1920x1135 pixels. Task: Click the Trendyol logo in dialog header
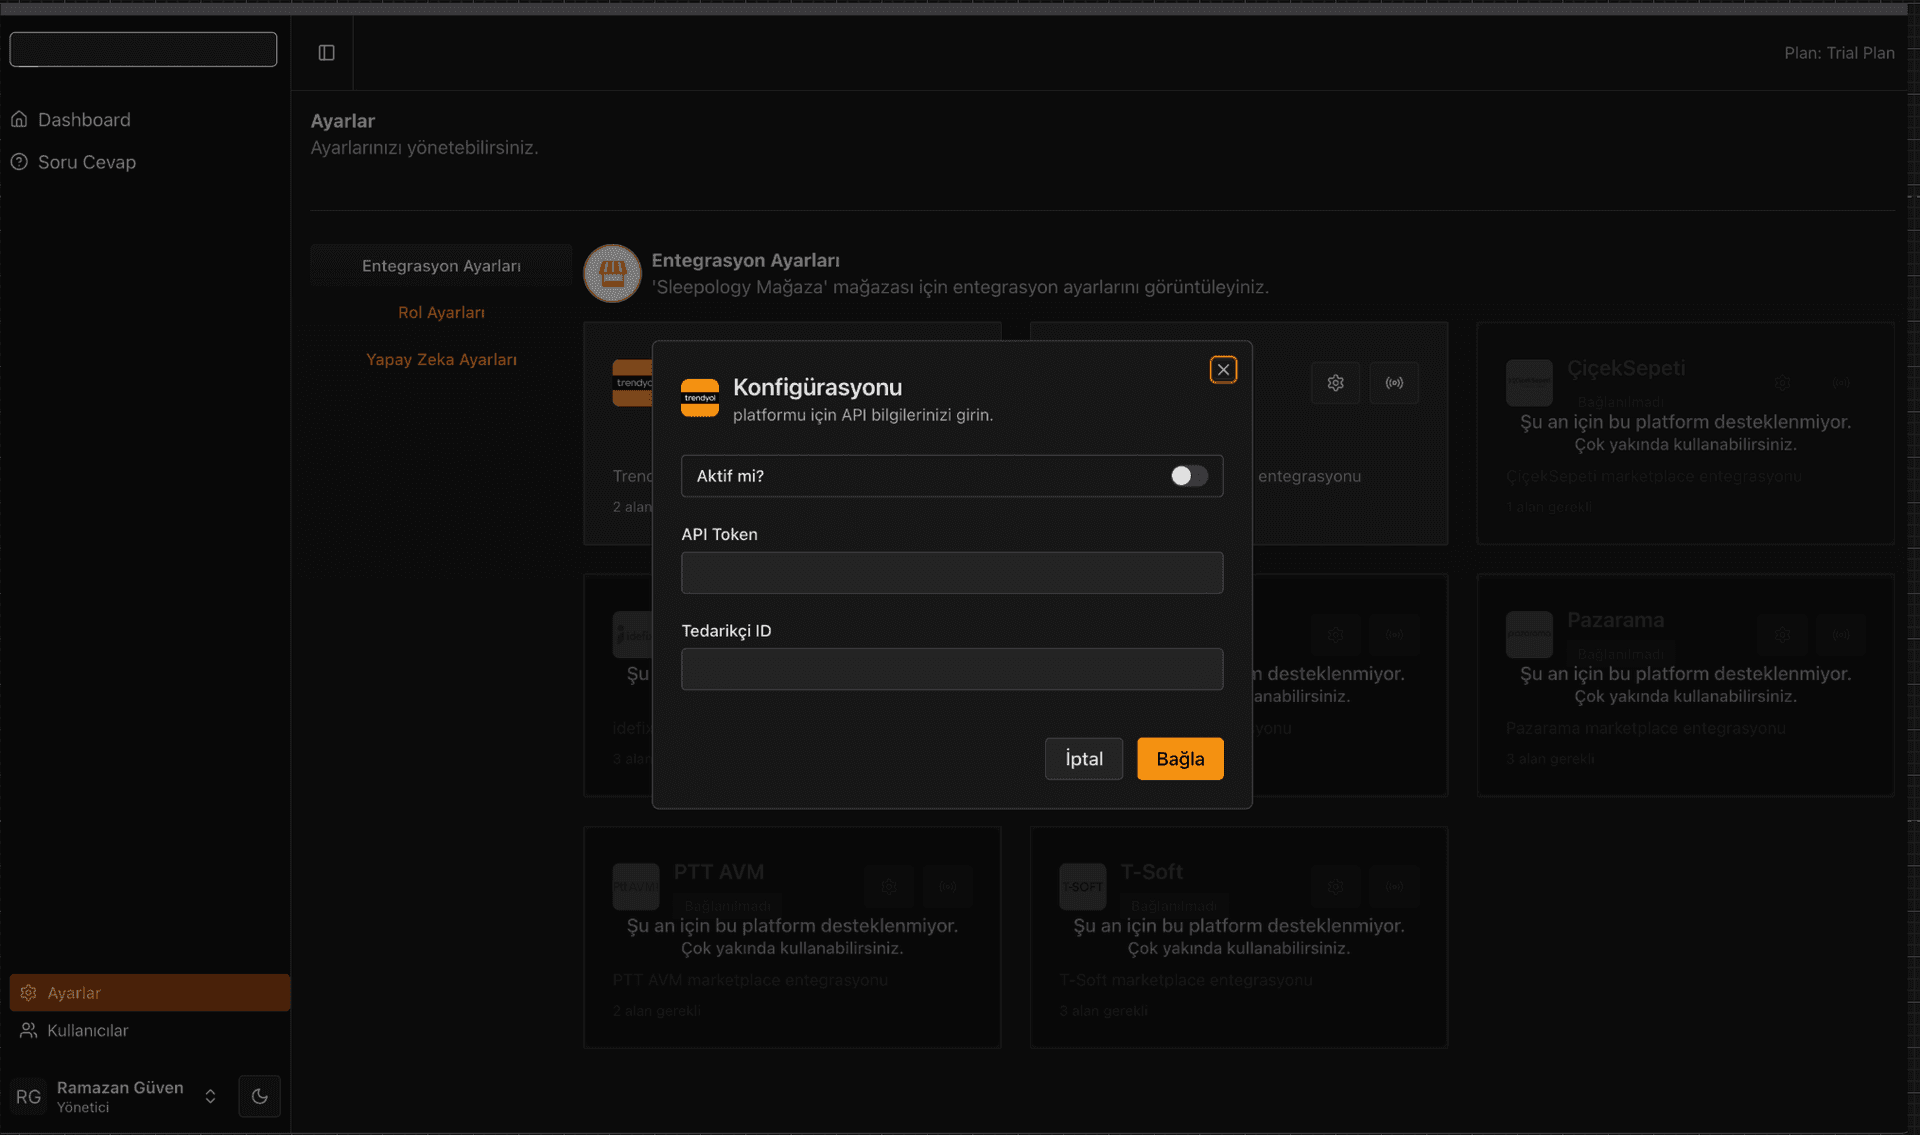click(x=699, y=398)
